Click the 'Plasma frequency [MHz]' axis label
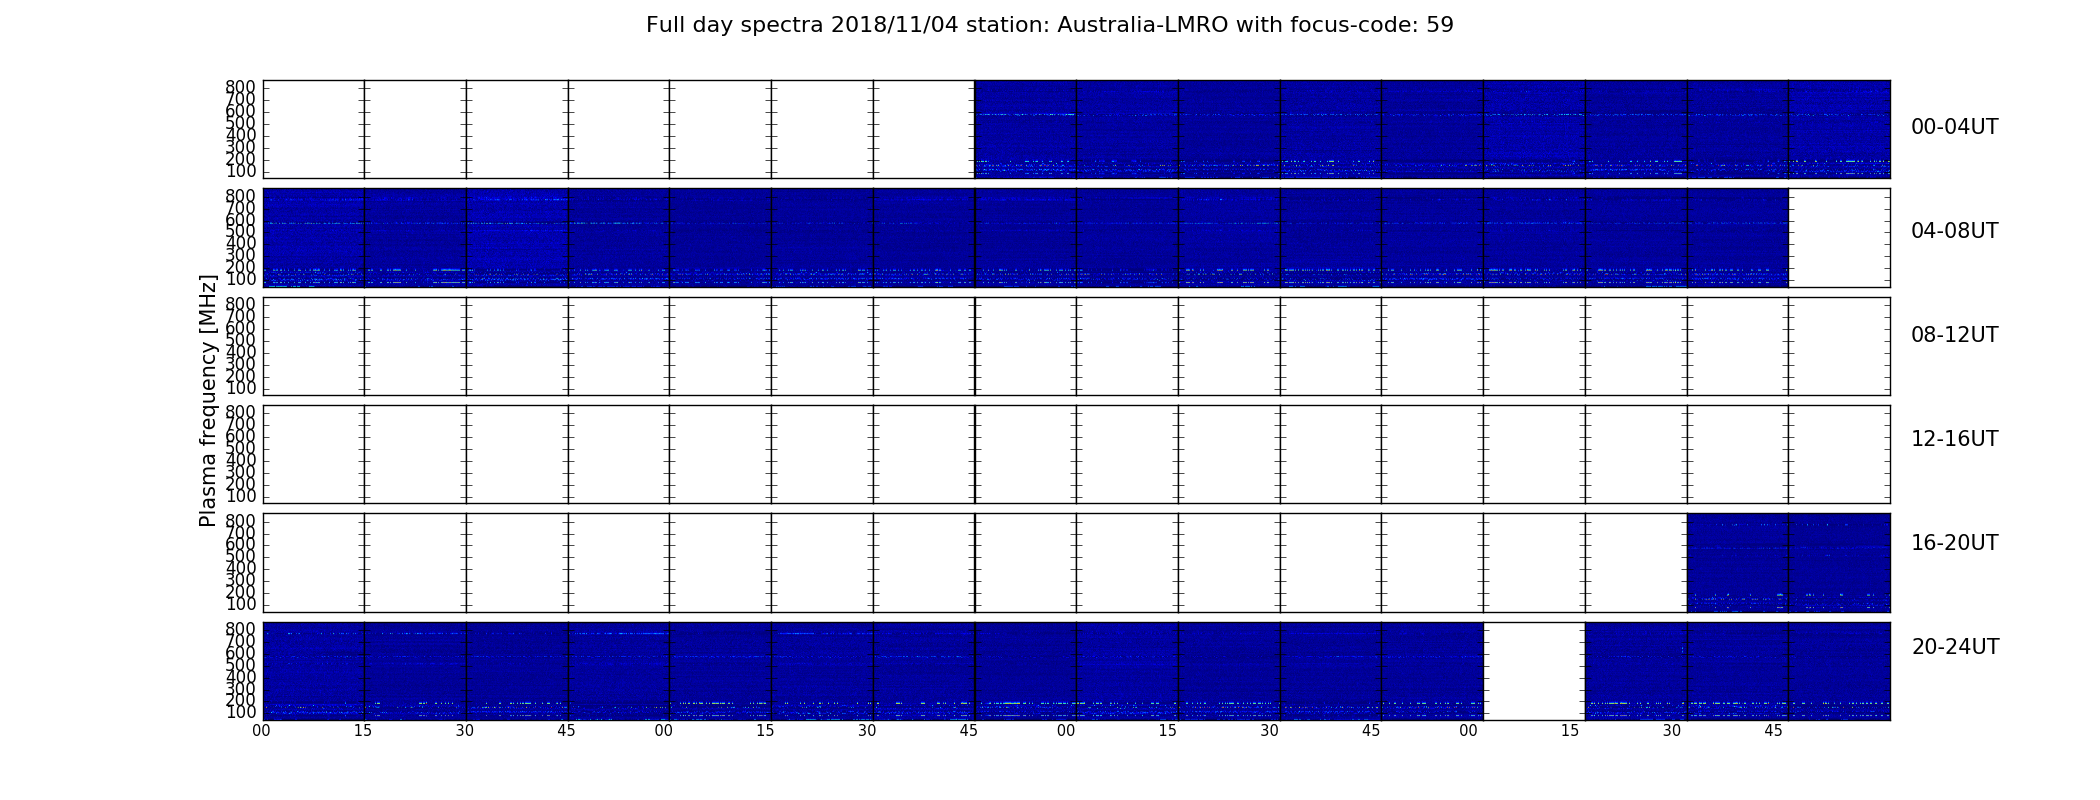Image resolution: width=2100 pixels, height=800 pixels. coord(208,400)
